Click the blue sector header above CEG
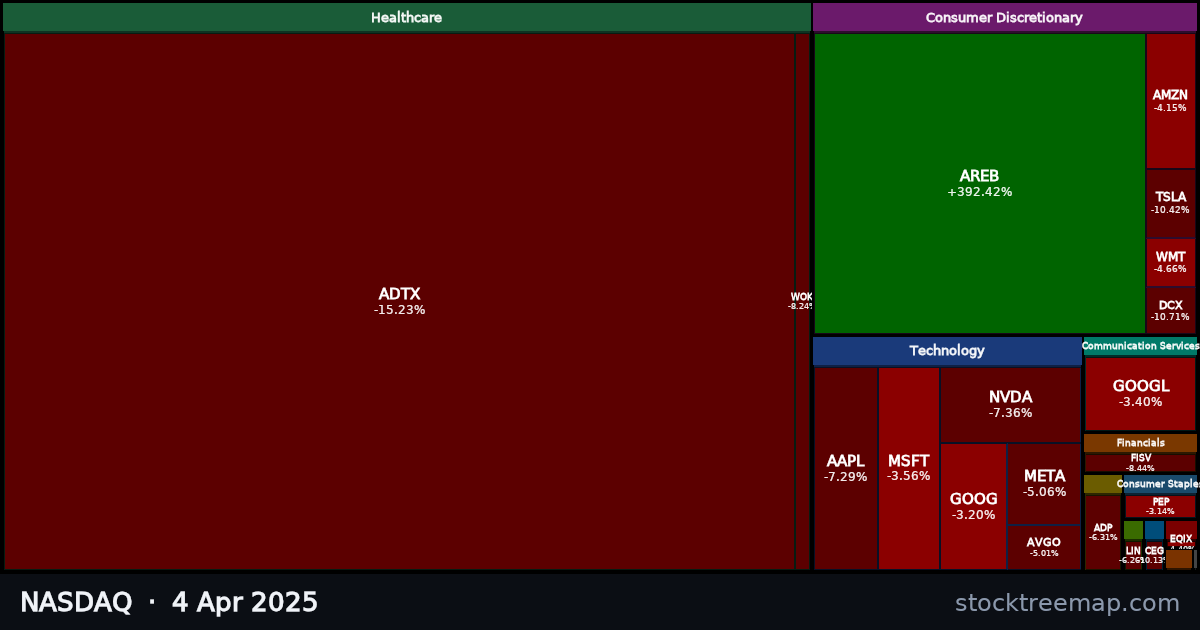This screenshot has width=1200, height=630. point(1154,530)
